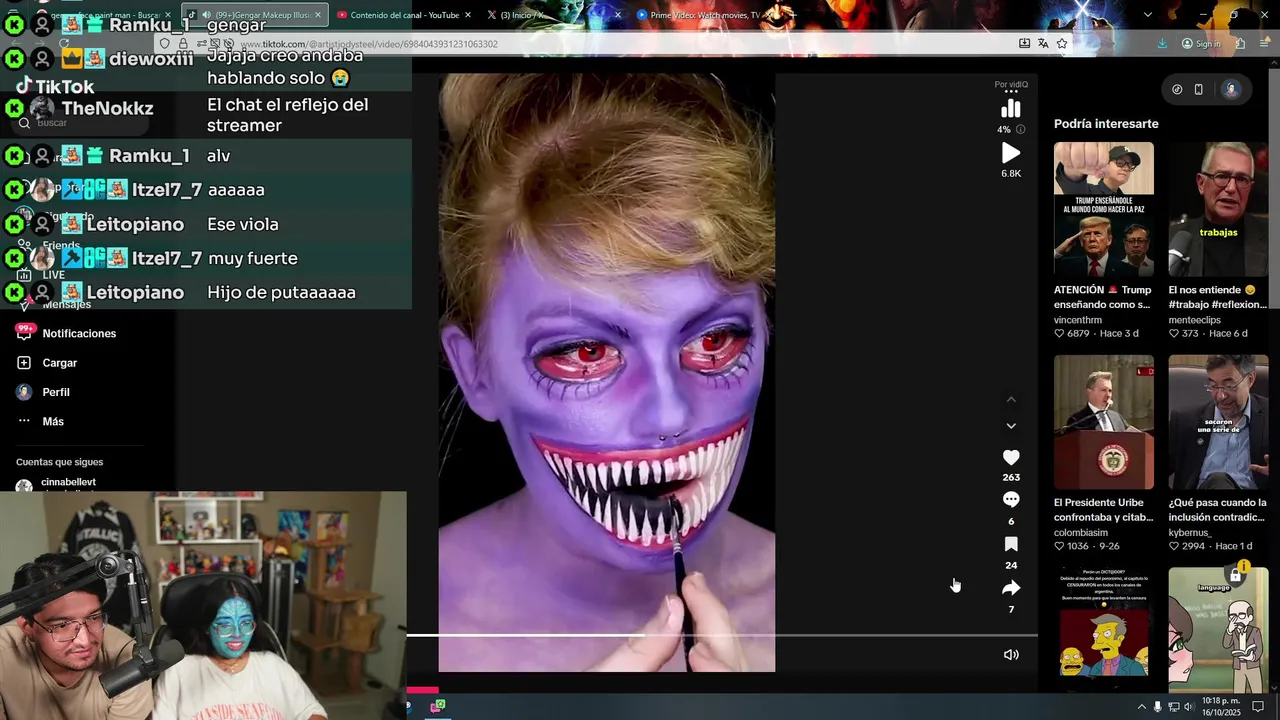Click the 'Podría interesarte' heading
1280x720 pixels.
[1106, 124]
